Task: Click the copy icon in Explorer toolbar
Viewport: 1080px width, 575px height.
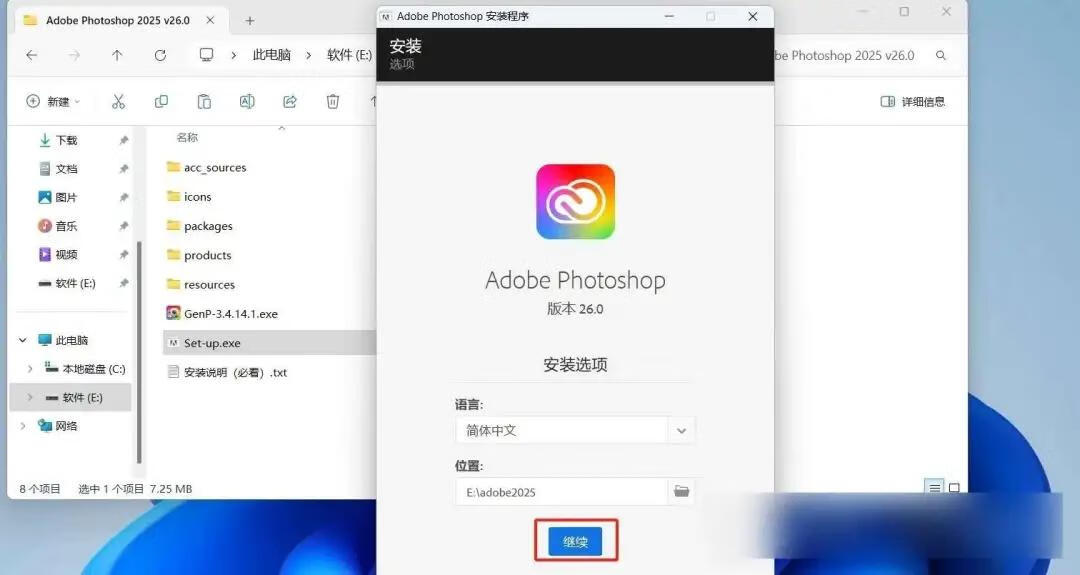Action: [161, 102]
